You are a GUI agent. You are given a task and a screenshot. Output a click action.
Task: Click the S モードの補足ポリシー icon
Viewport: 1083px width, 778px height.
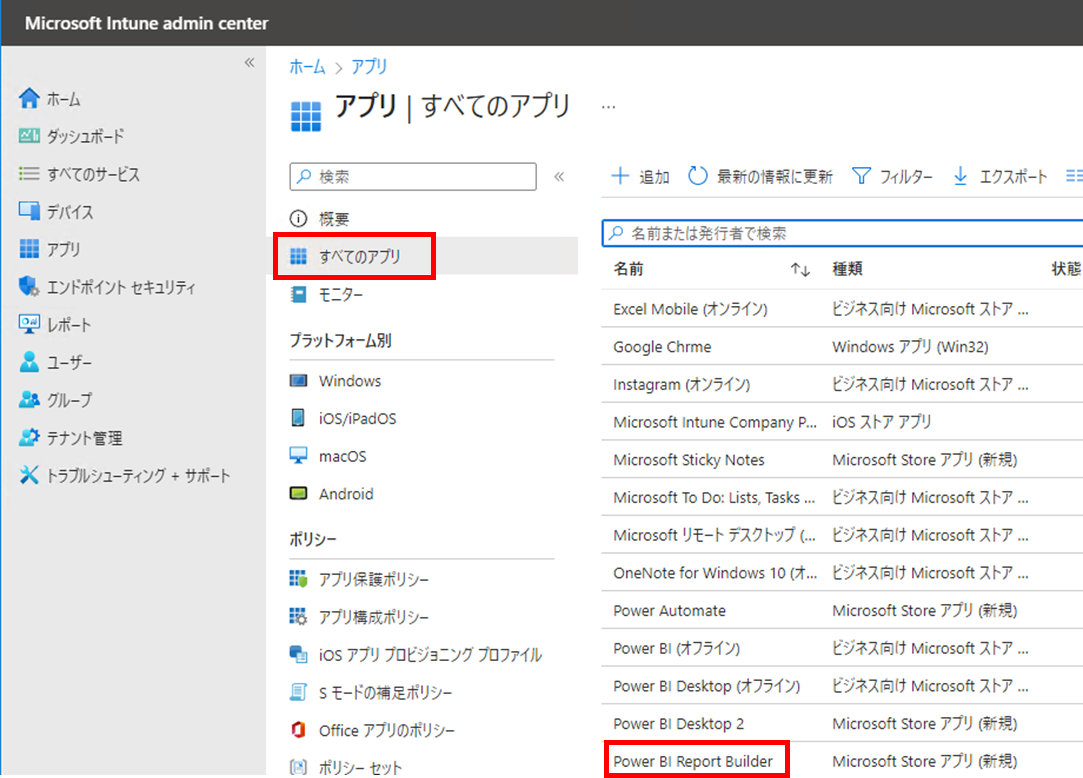point(298,692)
